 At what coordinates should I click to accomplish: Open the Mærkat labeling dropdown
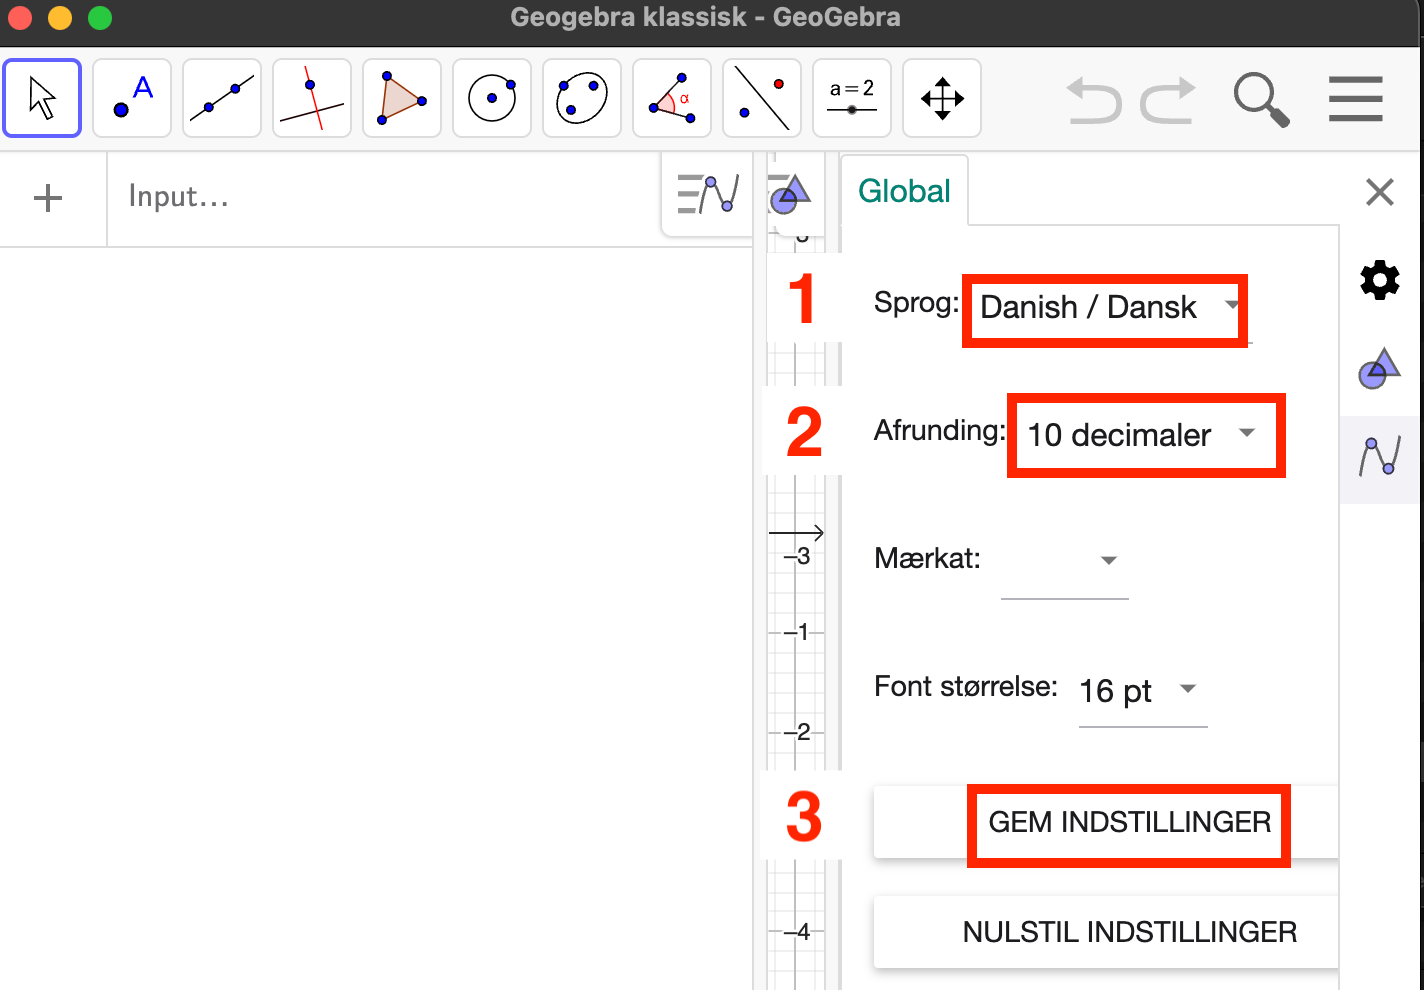coord(1065,561)
